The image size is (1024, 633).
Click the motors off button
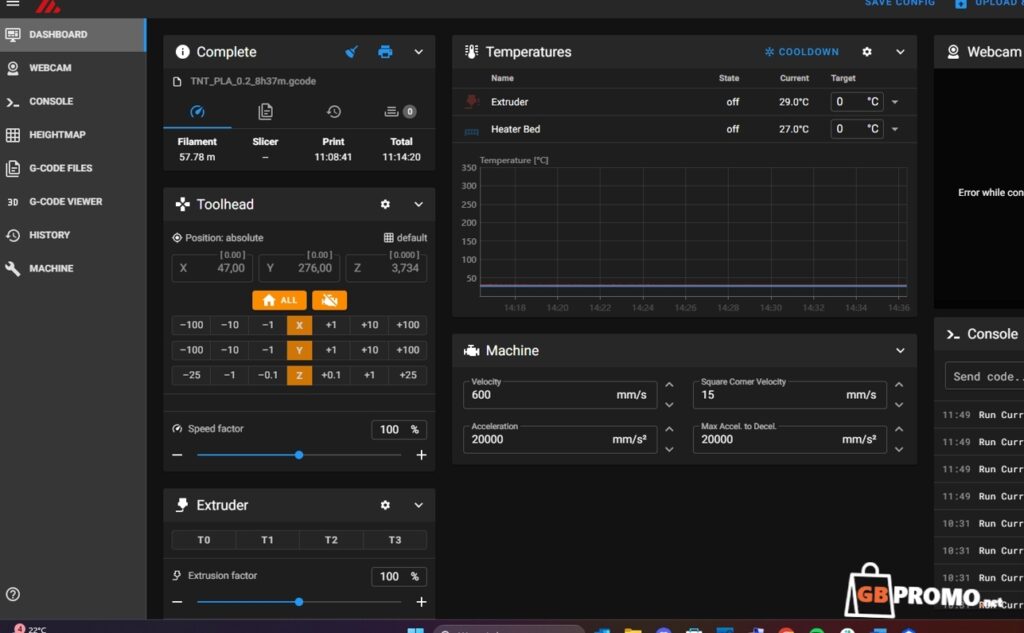point(329,300)
